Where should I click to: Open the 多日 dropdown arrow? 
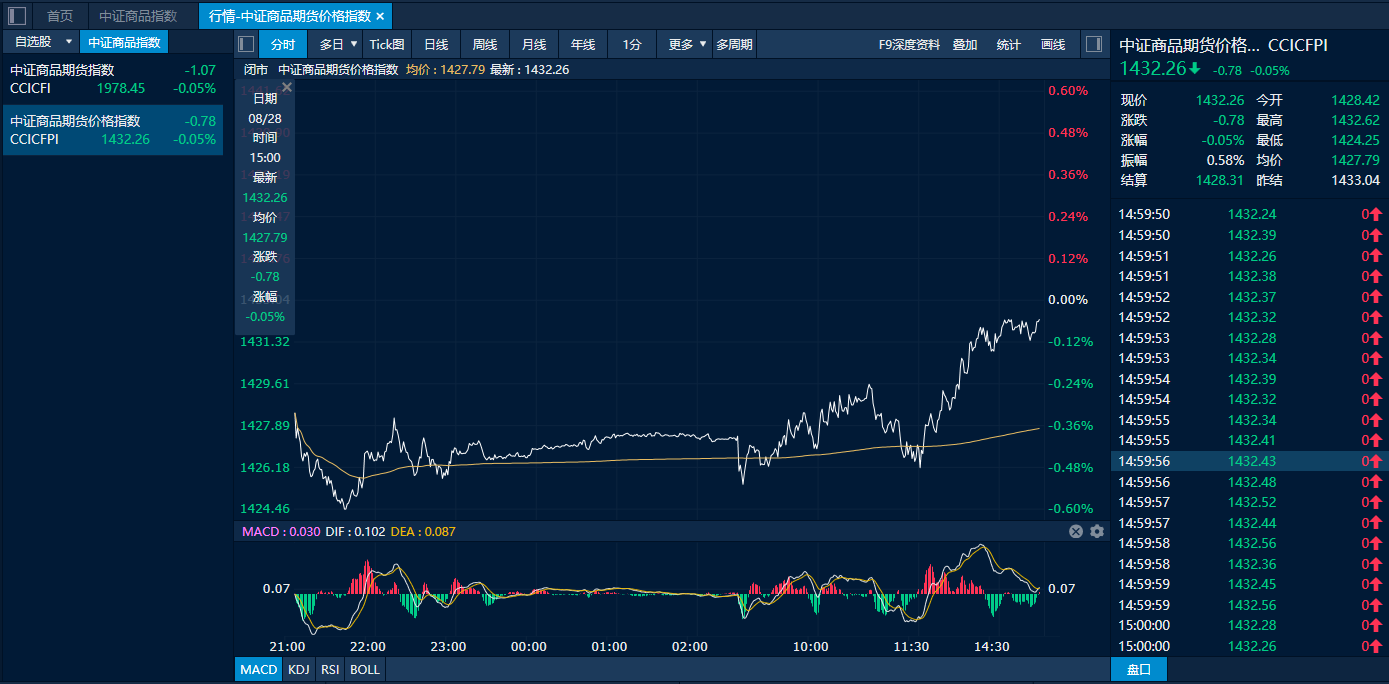353,44
